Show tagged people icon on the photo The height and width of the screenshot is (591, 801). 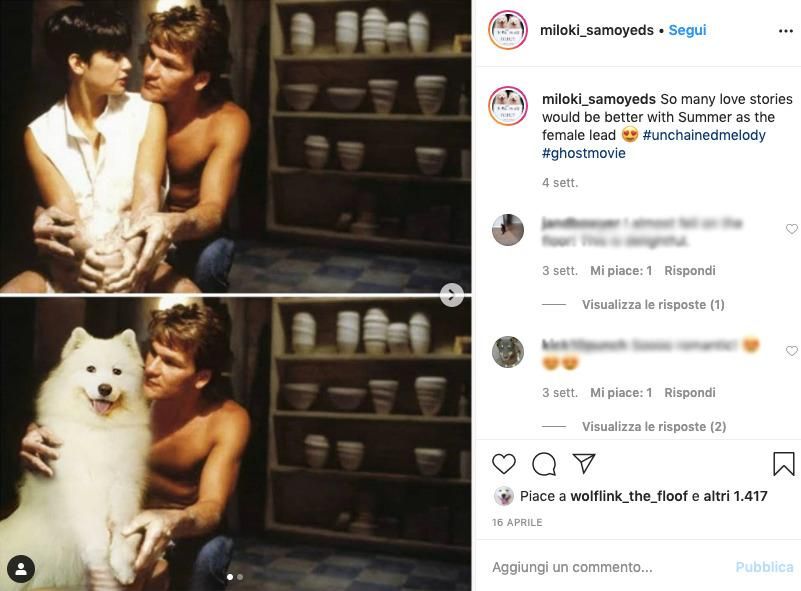pos(21,569)
